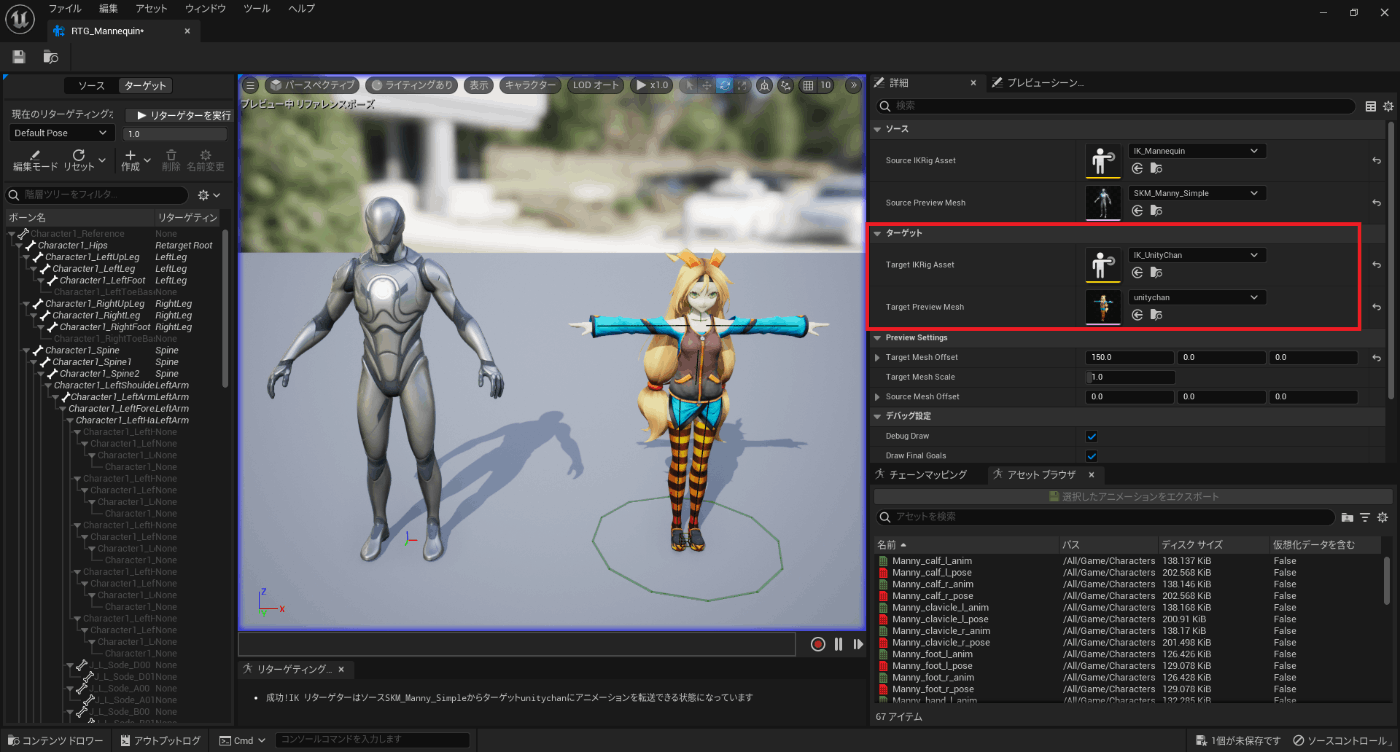Select the viewport select-mode arrow tool
The image size is (1400, 752).
click(688, 85)
